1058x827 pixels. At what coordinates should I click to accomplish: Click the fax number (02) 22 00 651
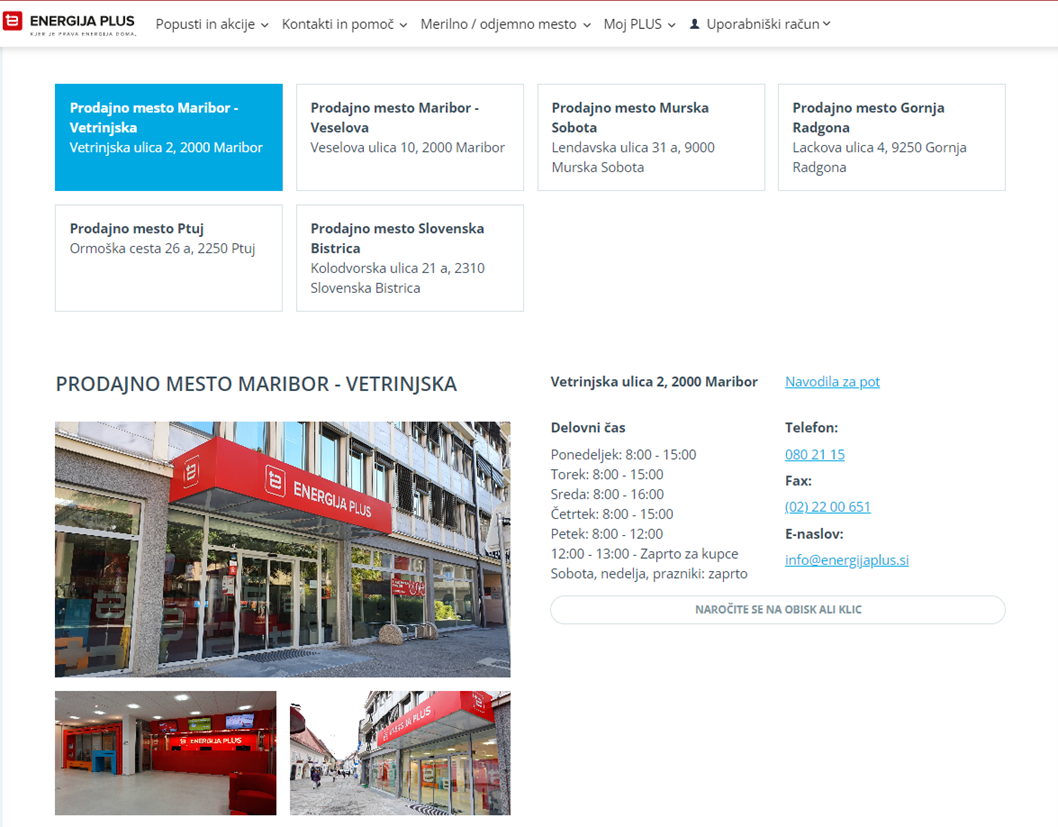[827, 507]
